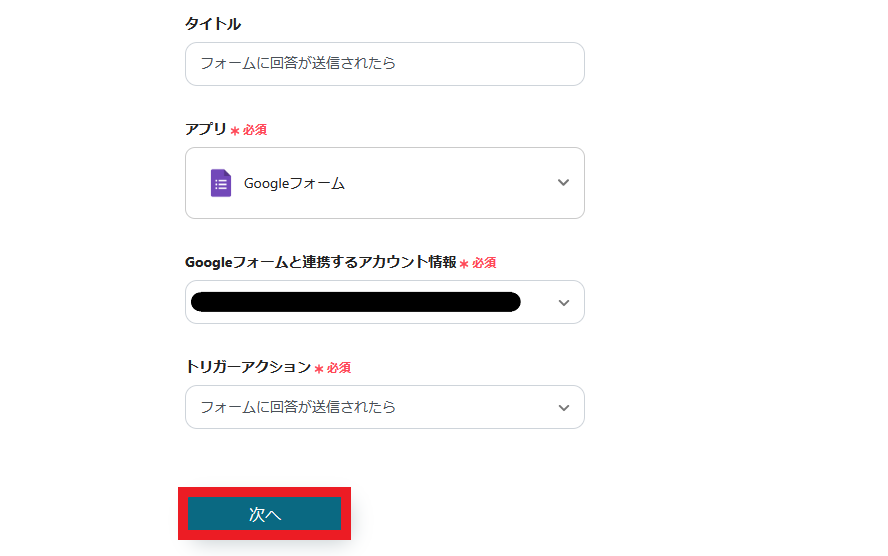
Task: Click the 必須 marker beside アプリ
Action: click(x=255, y=130)
